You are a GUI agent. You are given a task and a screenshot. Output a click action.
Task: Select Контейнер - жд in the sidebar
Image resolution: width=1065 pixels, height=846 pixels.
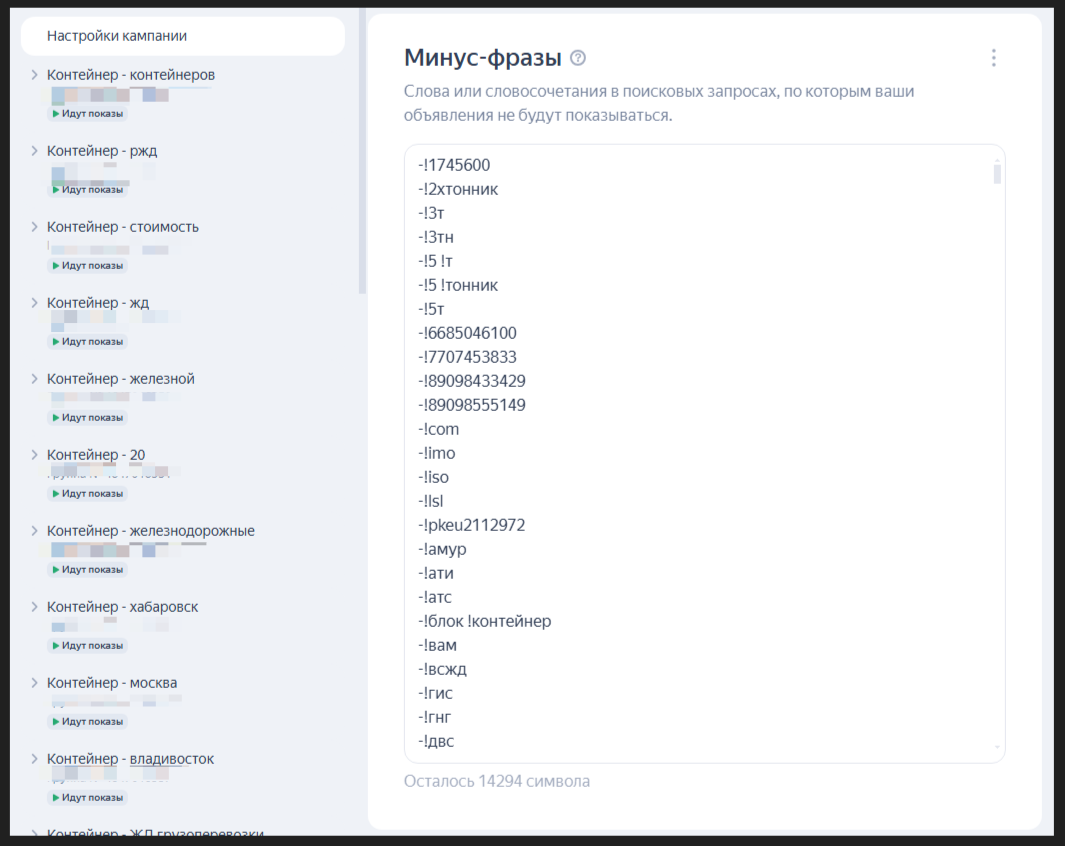[98, 303]
